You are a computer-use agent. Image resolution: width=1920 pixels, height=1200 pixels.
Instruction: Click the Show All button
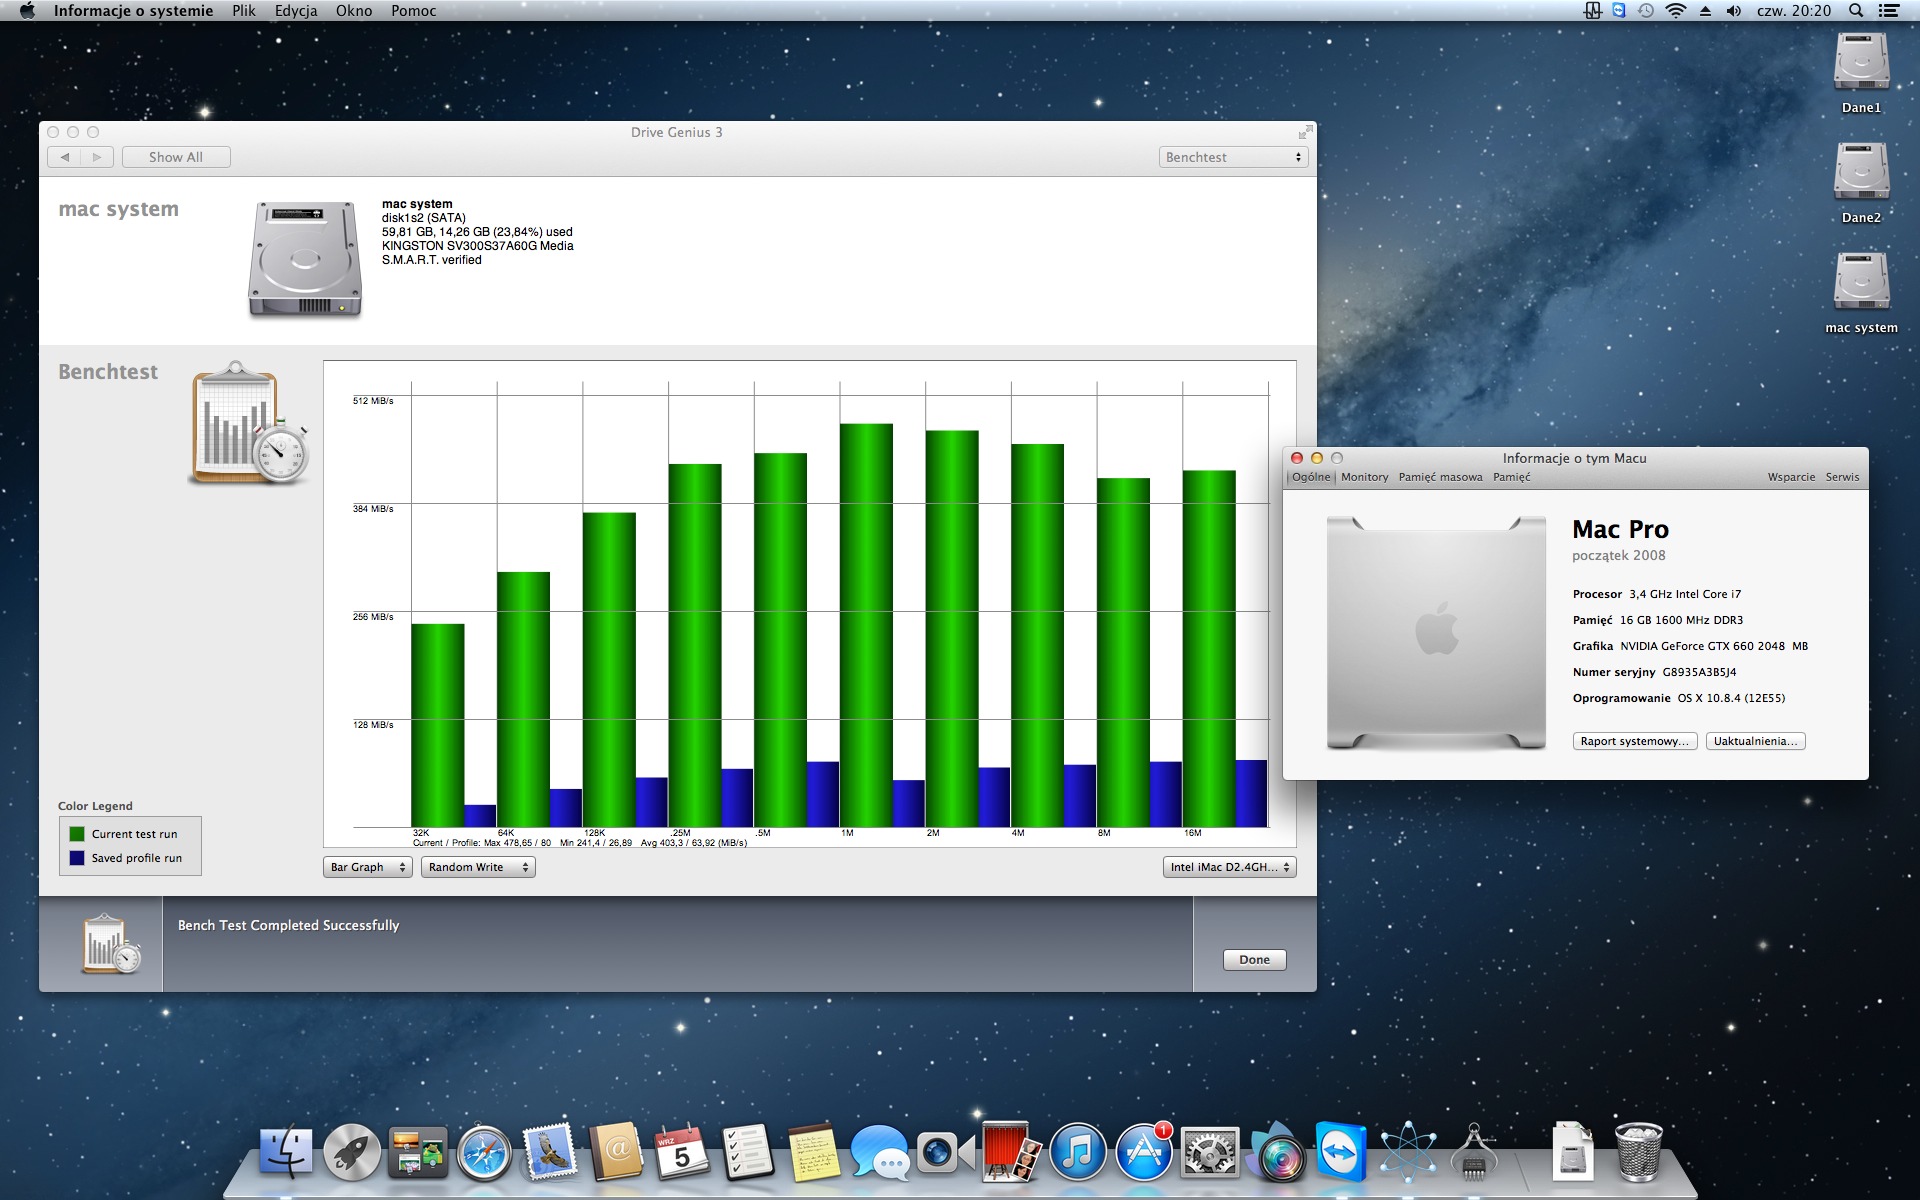[176, 157]
